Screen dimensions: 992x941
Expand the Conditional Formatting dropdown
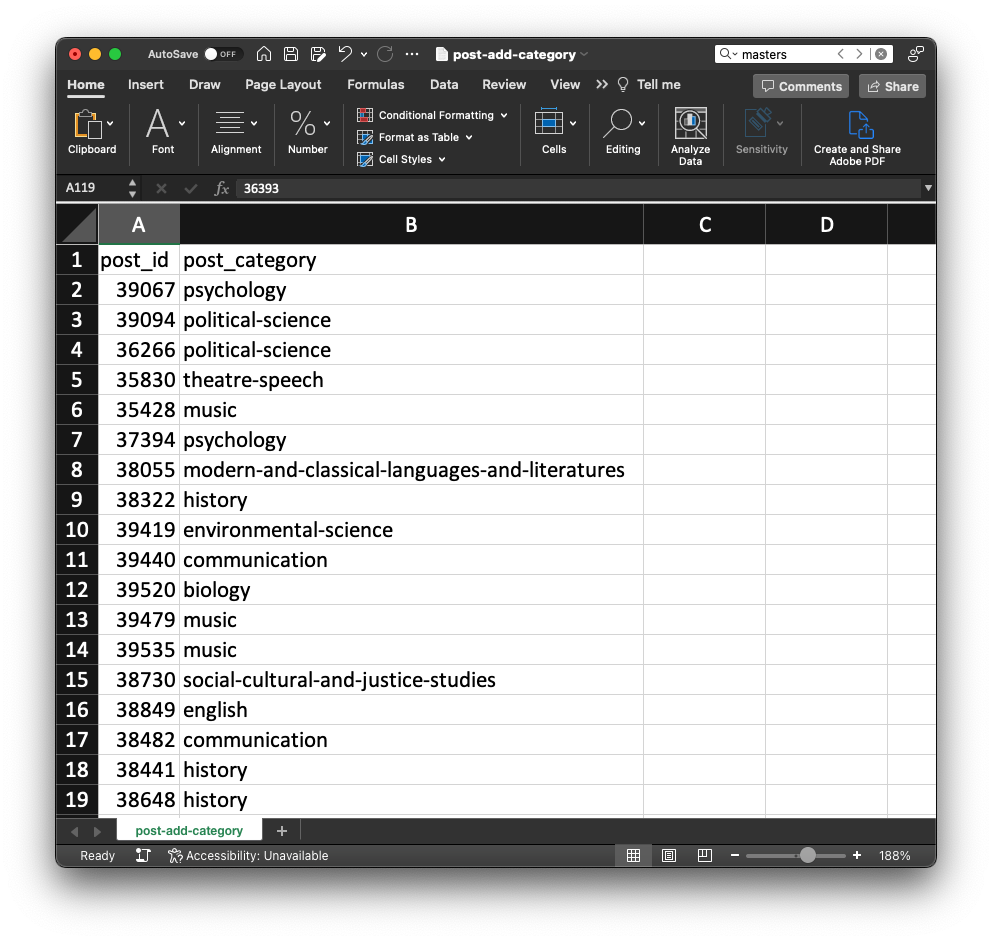pos(433,115)
